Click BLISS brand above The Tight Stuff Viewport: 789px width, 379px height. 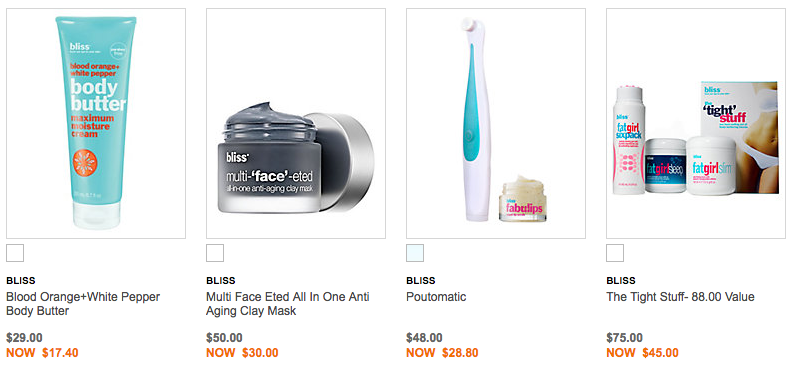click(621, 281)
